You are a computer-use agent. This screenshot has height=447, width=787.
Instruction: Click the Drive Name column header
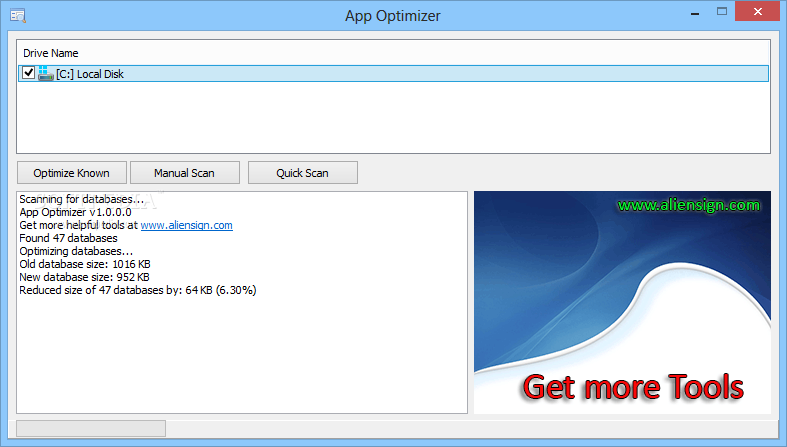coord(51,53)
